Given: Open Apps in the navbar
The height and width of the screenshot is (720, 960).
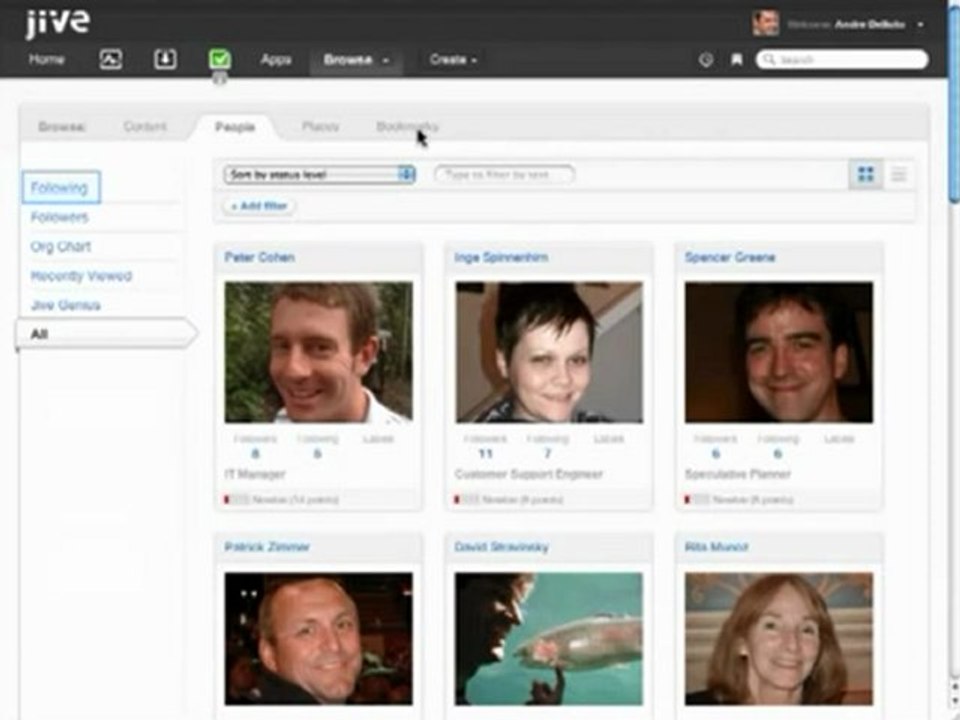Looking at the screenshot, I should 276,59.
